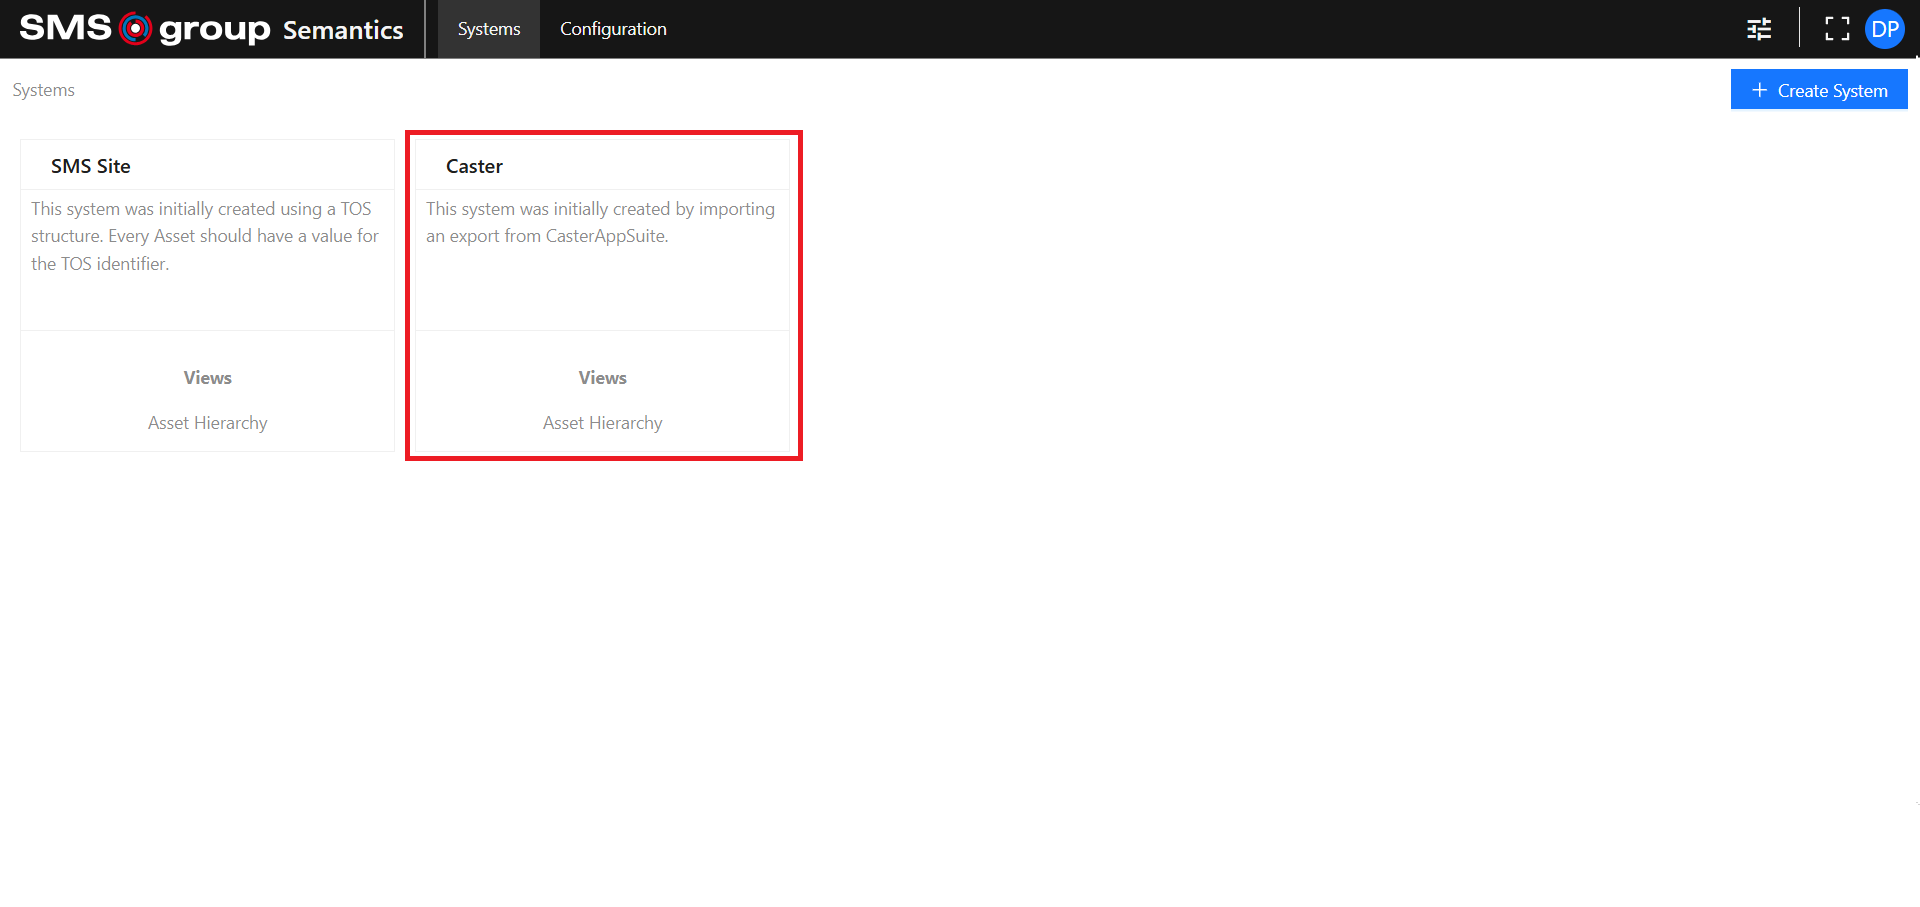Viewport: 1920px width, 907px height.
Task: Click the SMS group logo
Action: [x=145, y=28]
